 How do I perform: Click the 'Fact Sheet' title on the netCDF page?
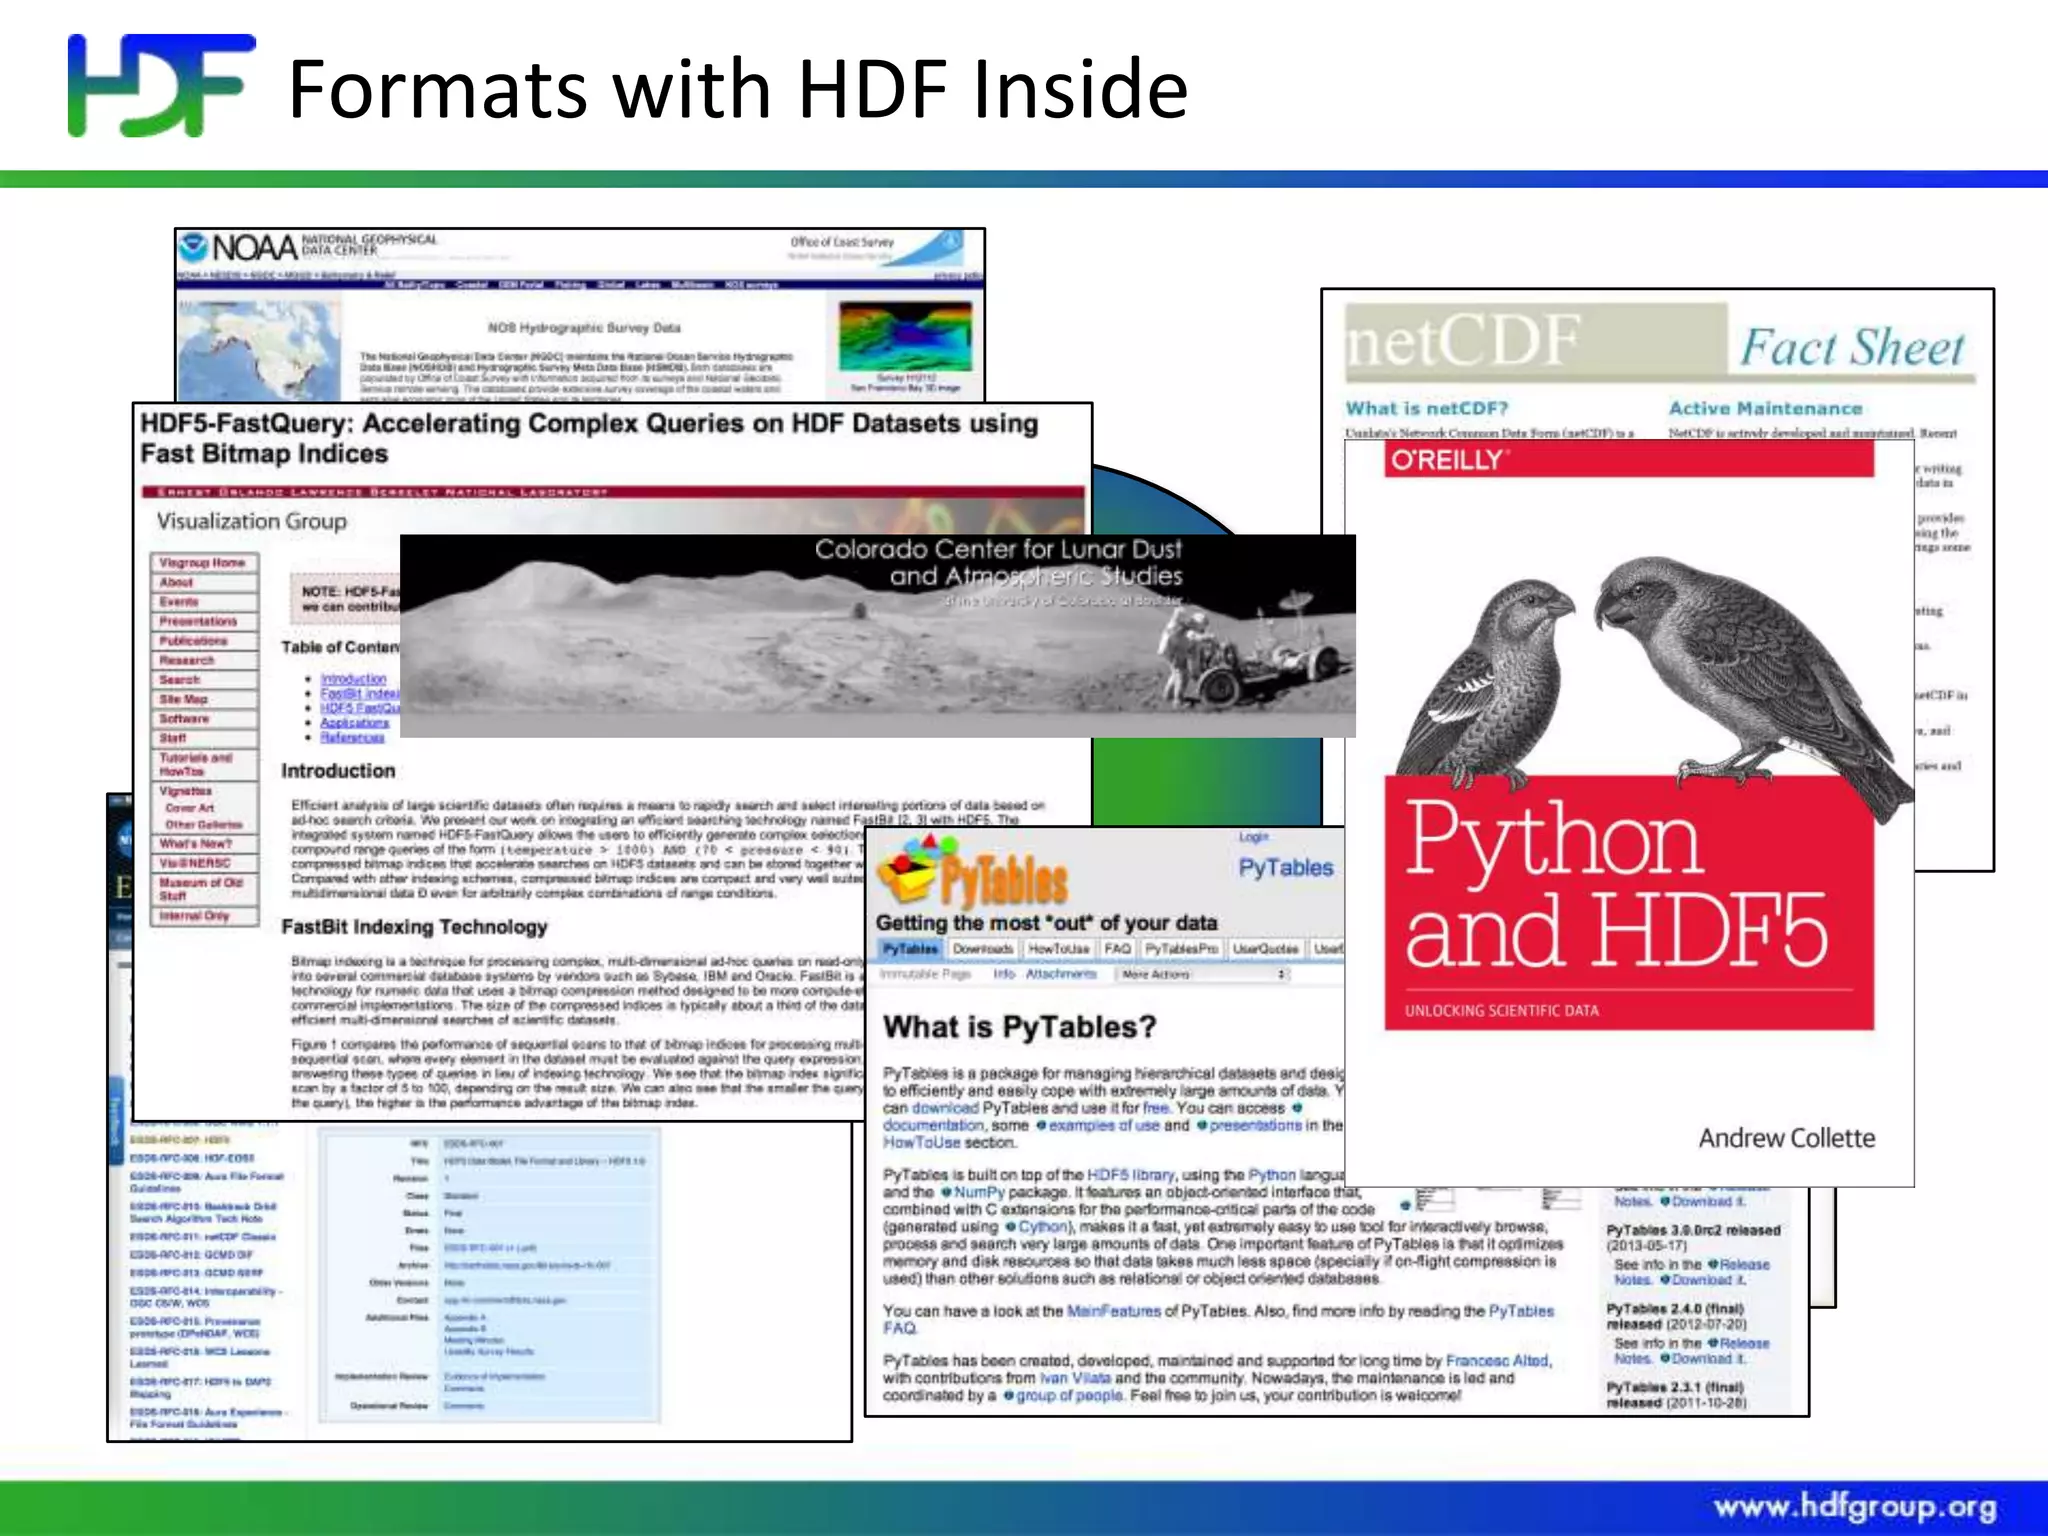tap(1852, 348)
